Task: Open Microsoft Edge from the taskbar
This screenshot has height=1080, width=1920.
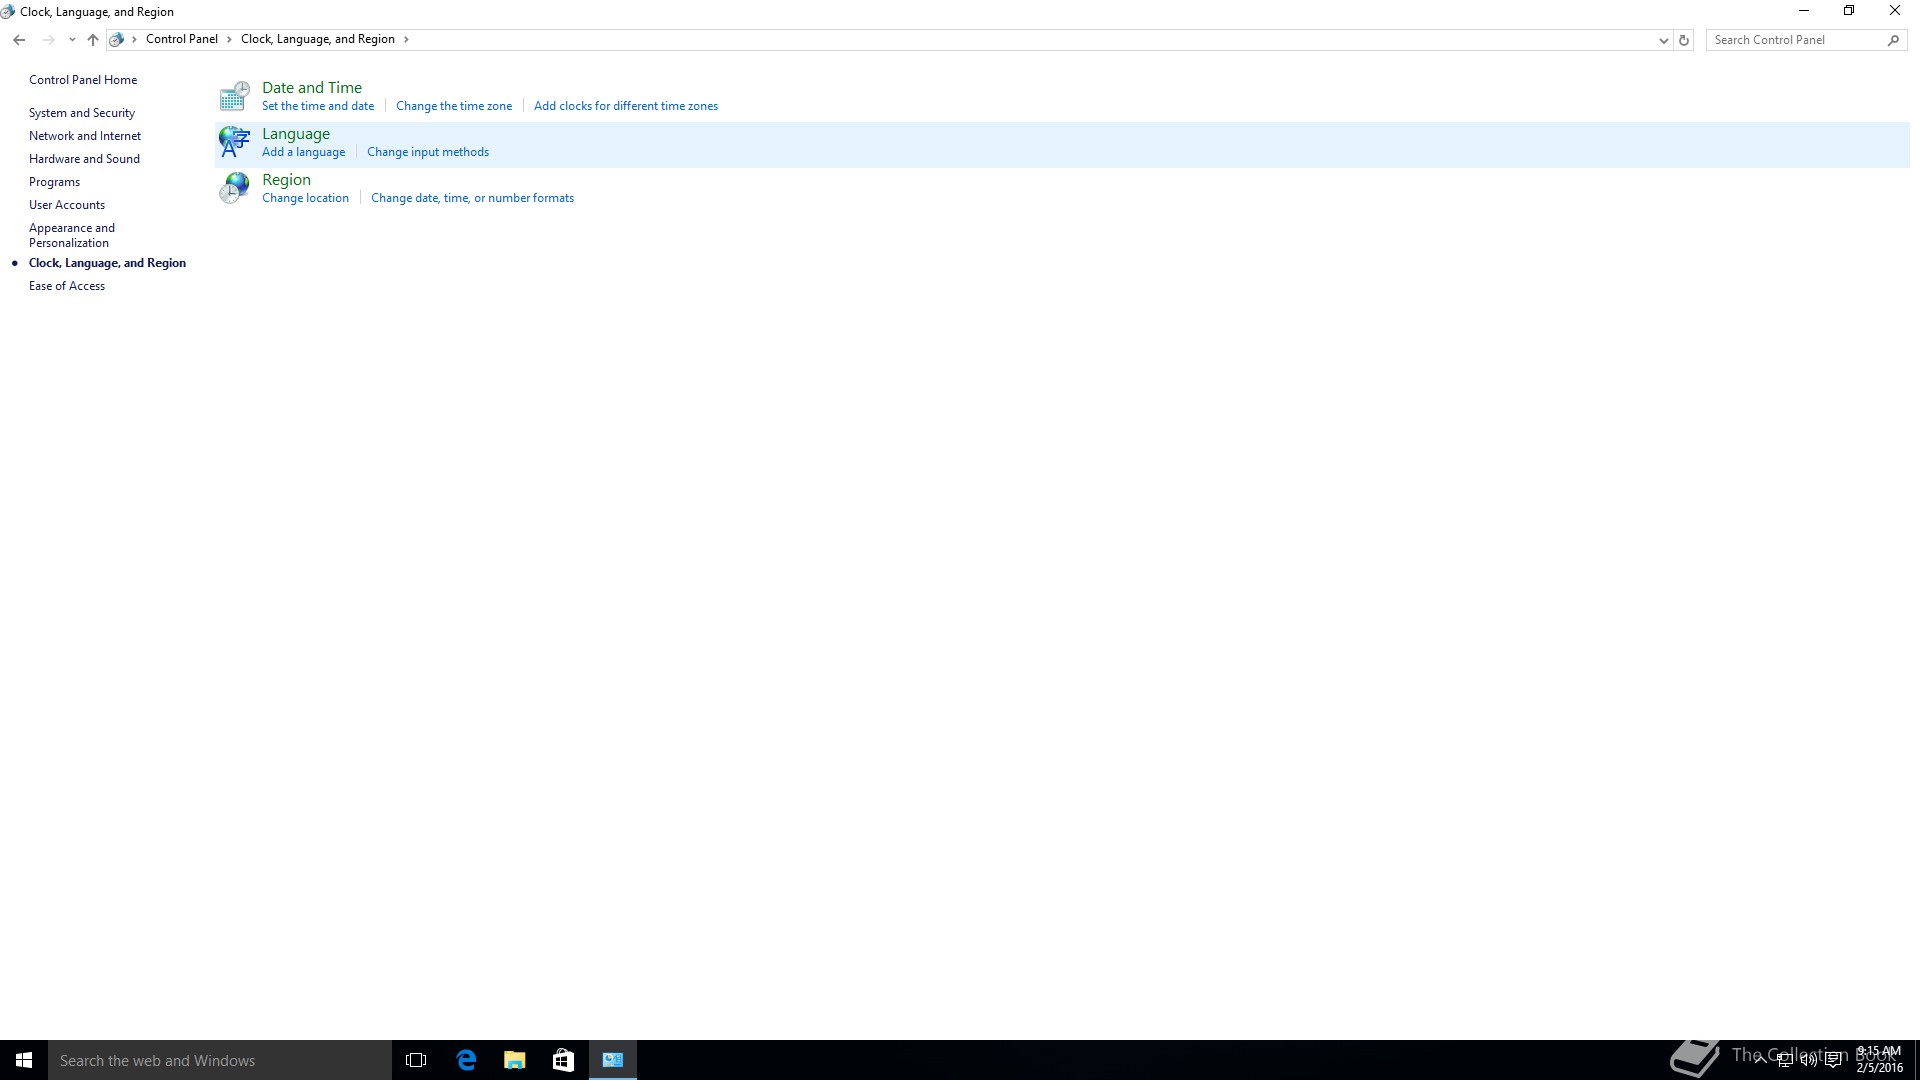Action: pyautogui.click(x=466, y=1060)
